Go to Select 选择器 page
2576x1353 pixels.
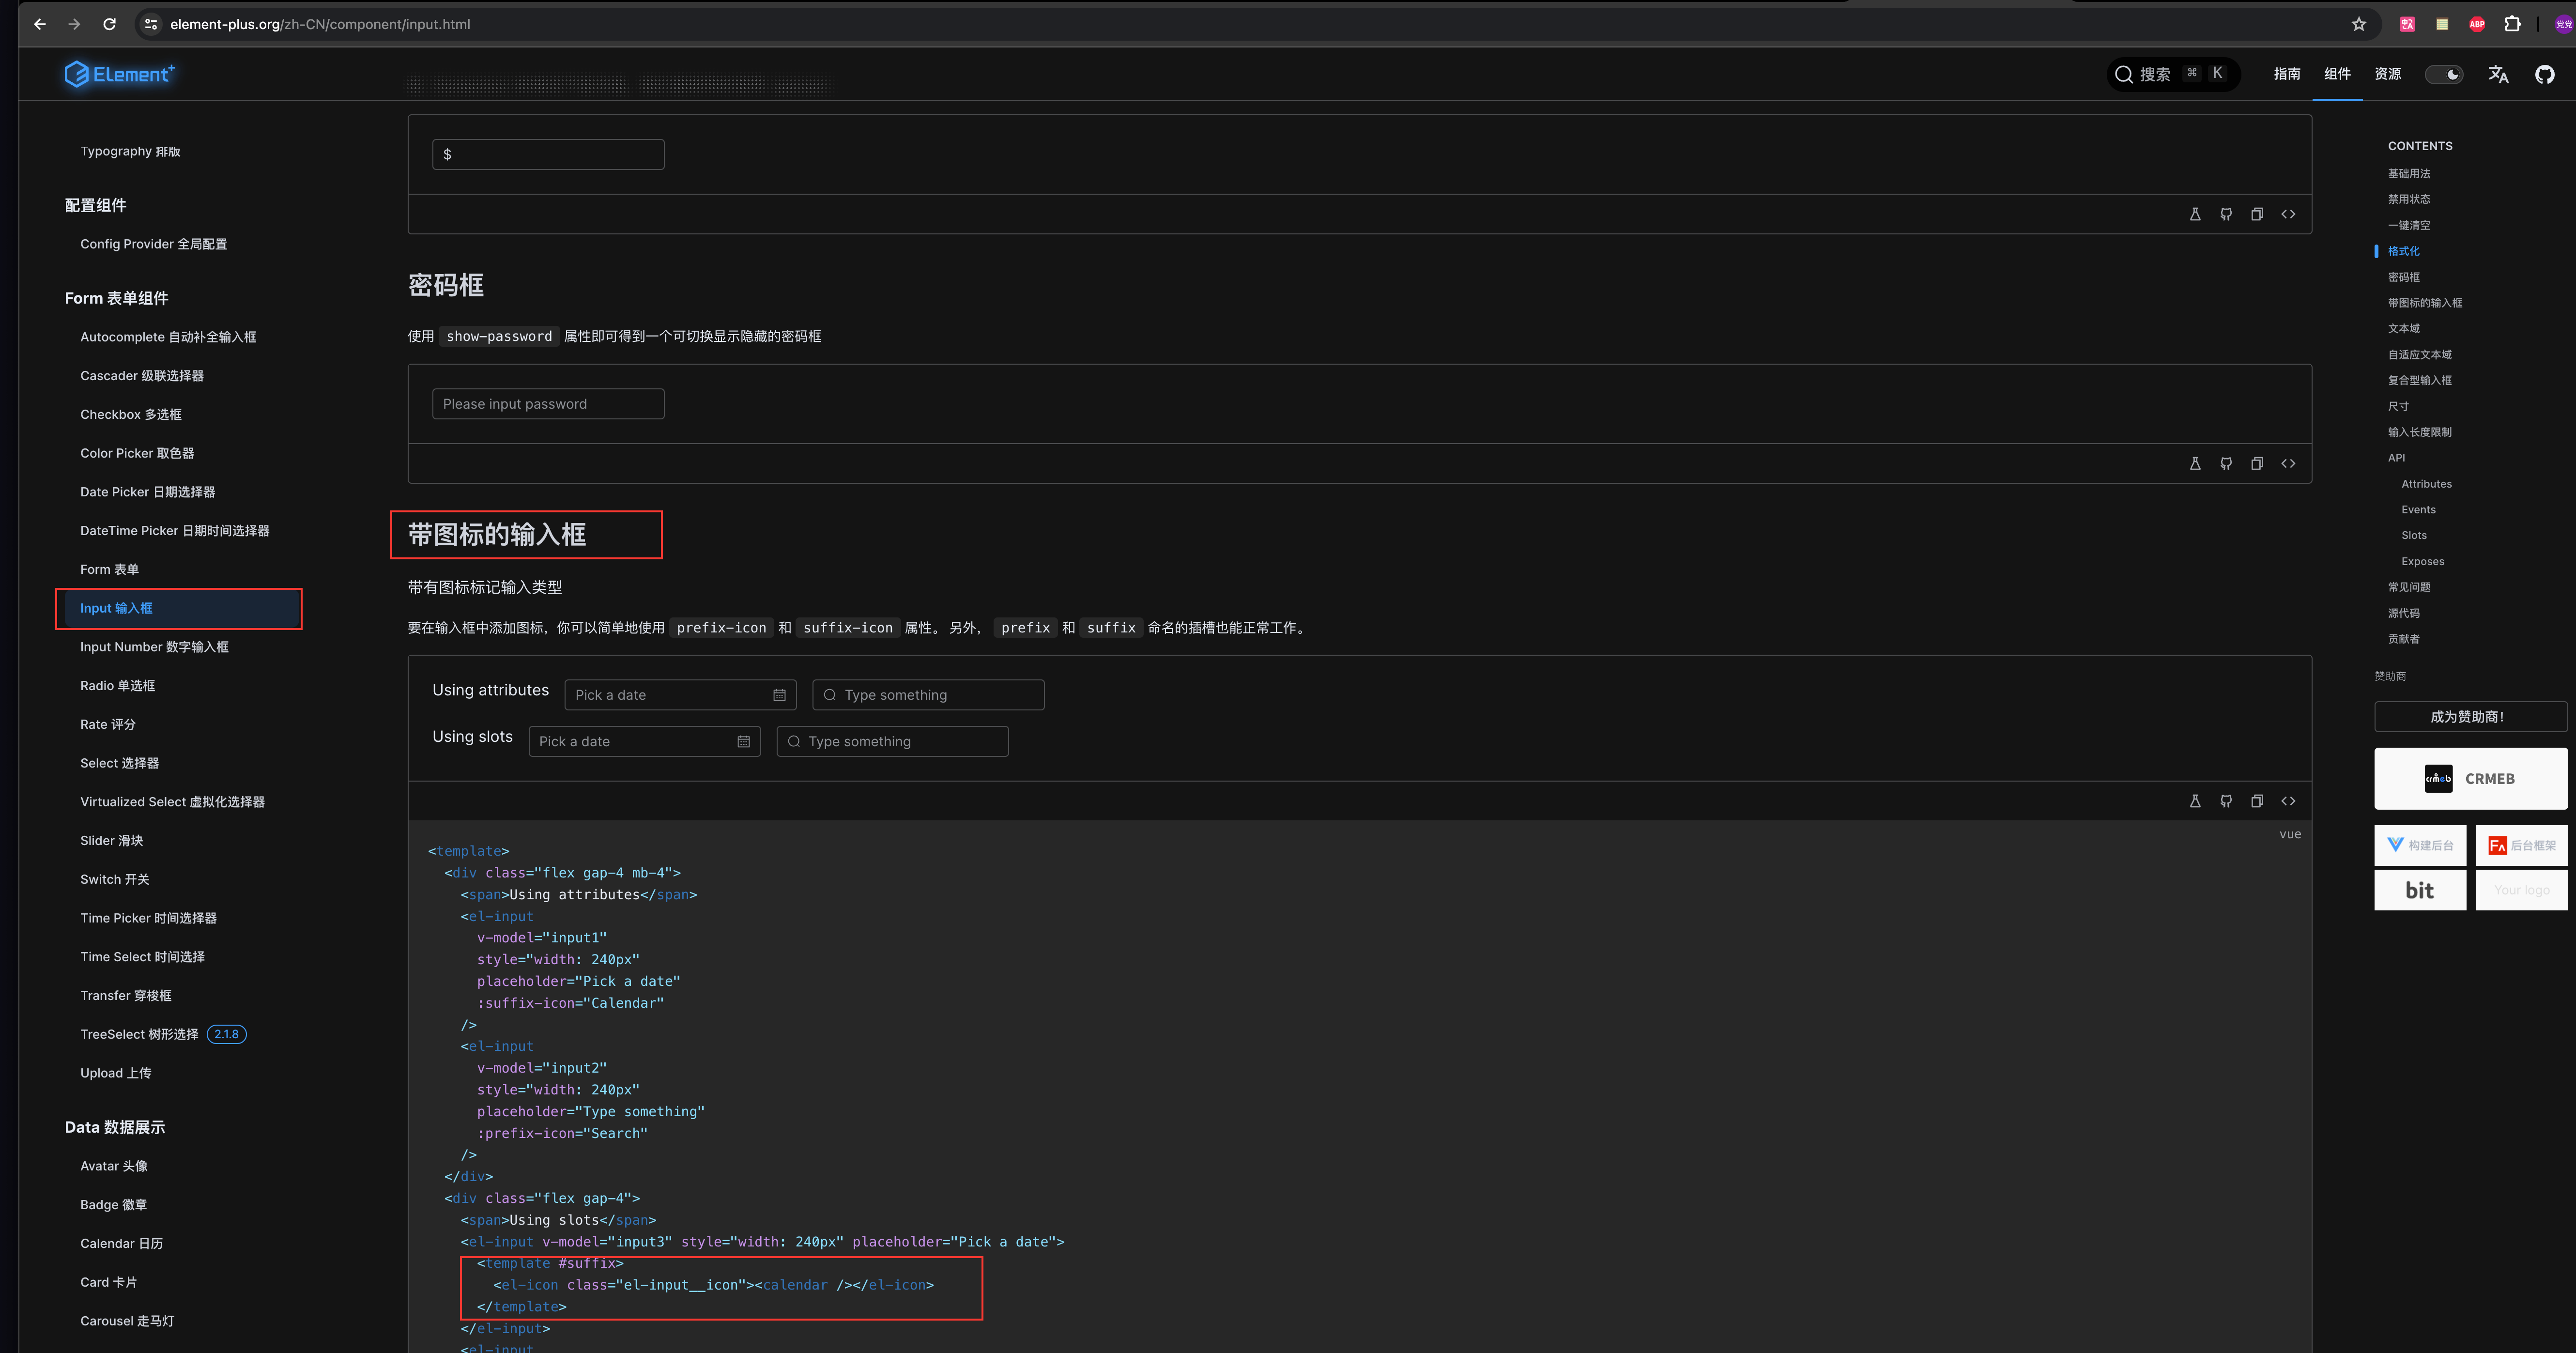[120, 763]
